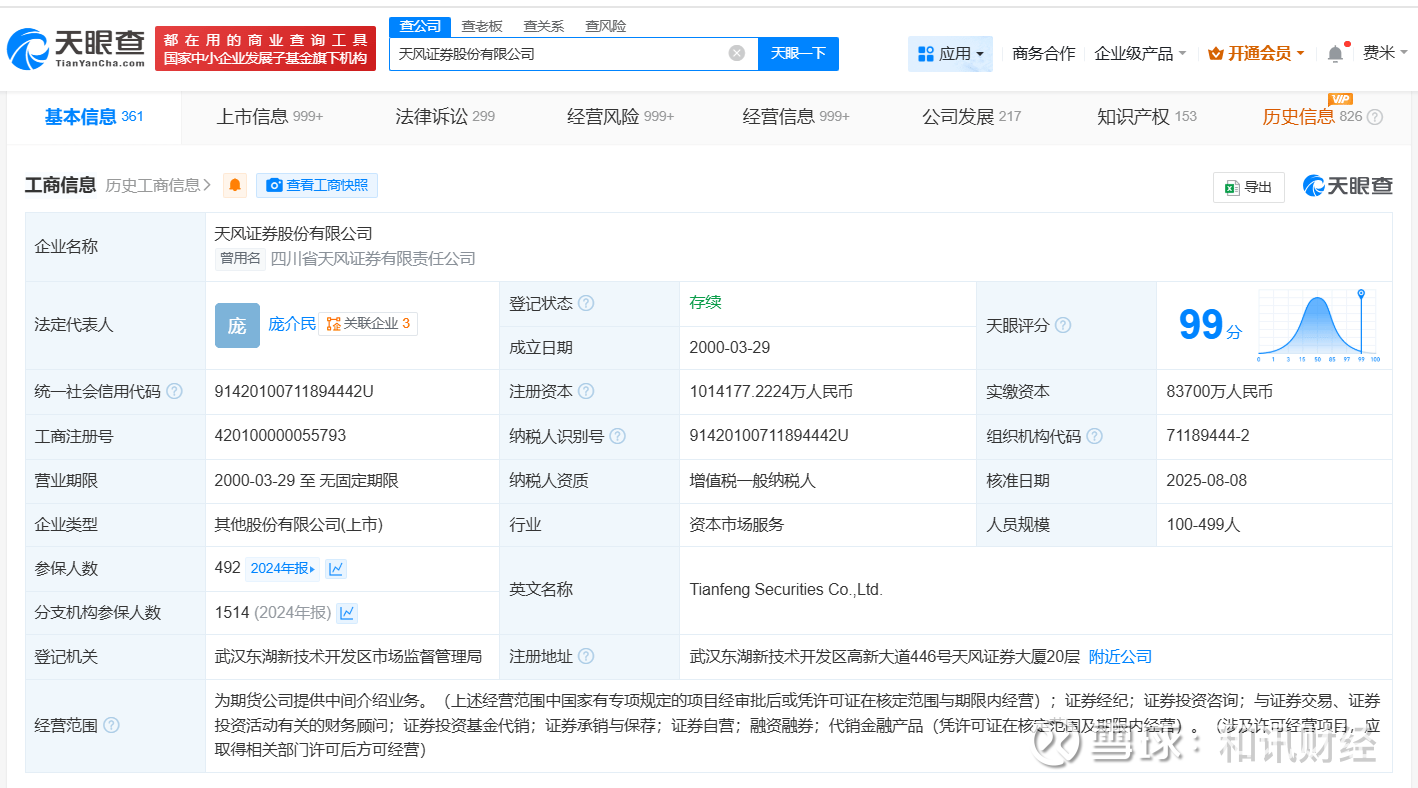Select the 查风险 search tab
Image resolution: width=1418 pixels, height=788 pixels.
[606, 26]
